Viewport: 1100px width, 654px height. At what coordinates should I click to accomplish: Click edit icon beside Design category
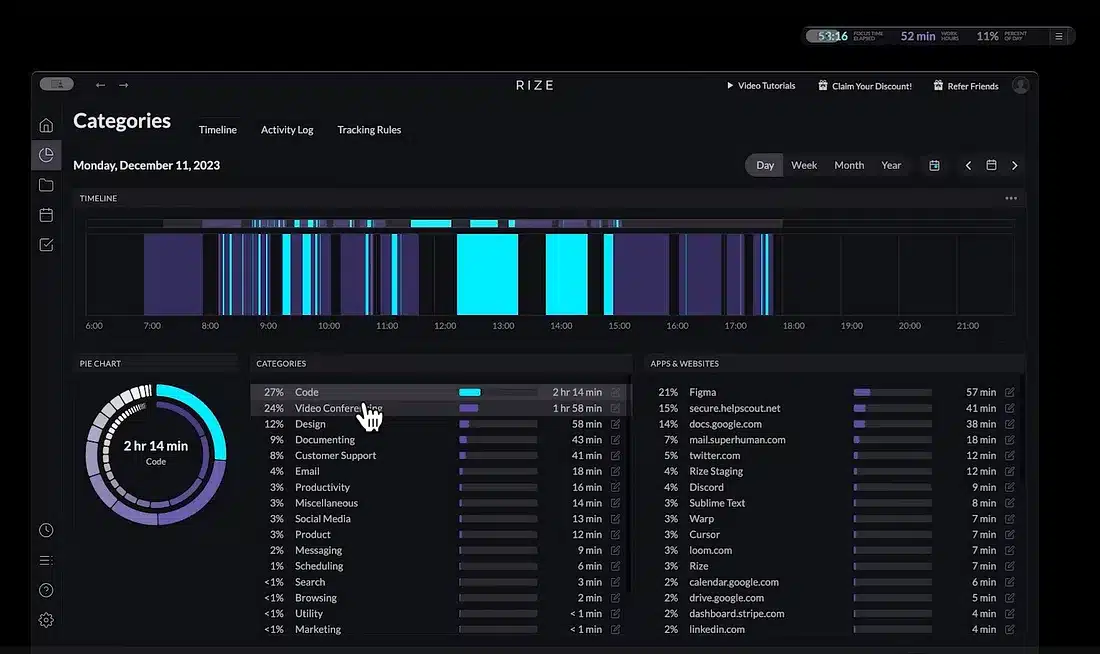point(615,424)
